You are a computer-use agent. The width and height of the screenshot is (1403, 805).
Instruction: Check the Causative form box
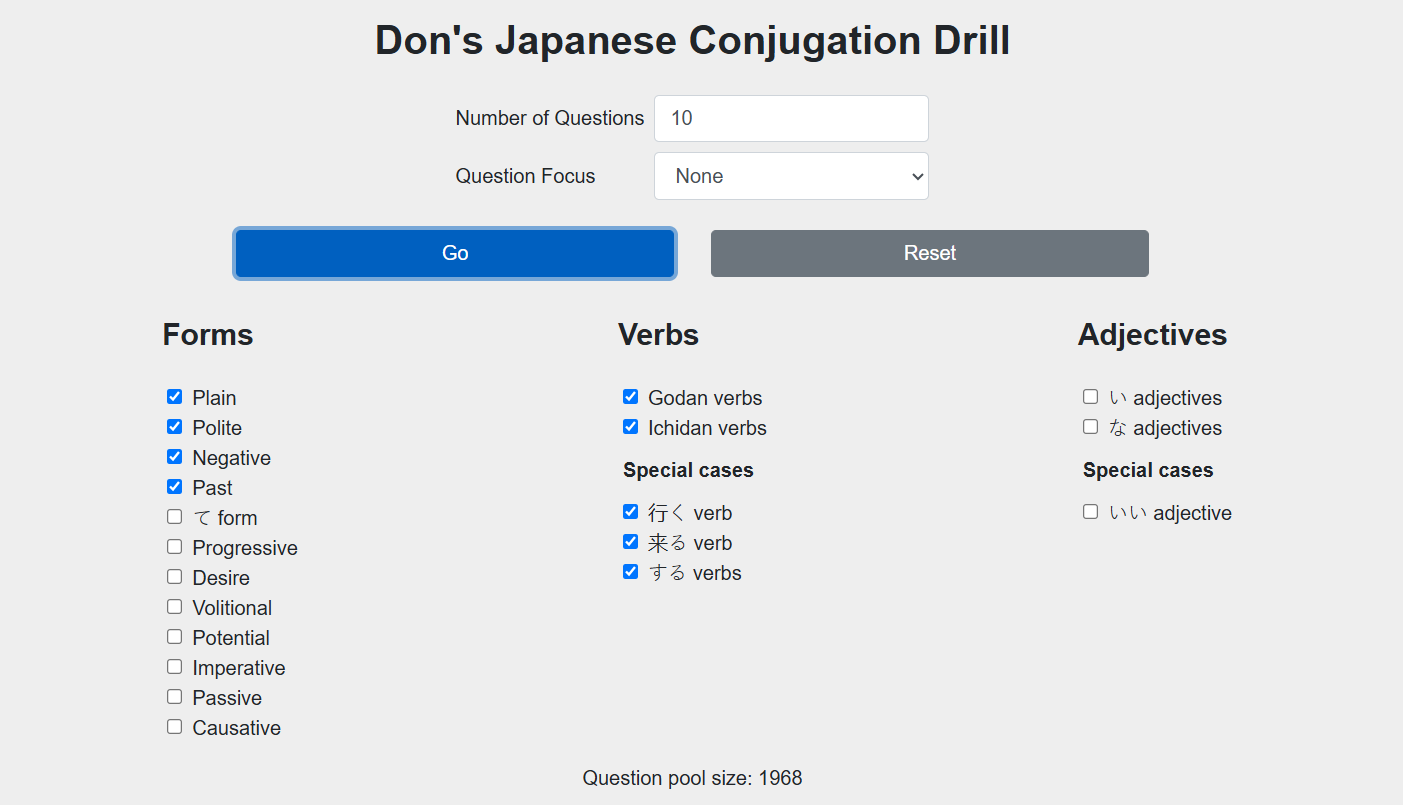coord(174,726)
